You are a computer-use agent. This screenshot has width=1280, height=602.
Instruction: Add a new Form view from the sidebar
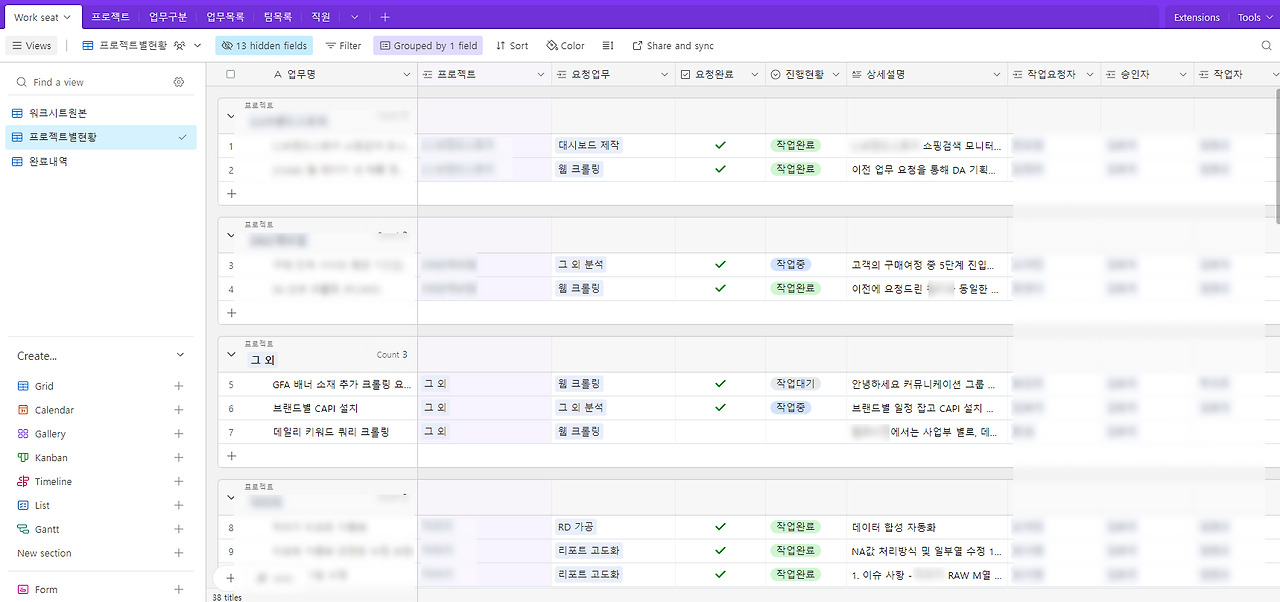coord(178,589)
